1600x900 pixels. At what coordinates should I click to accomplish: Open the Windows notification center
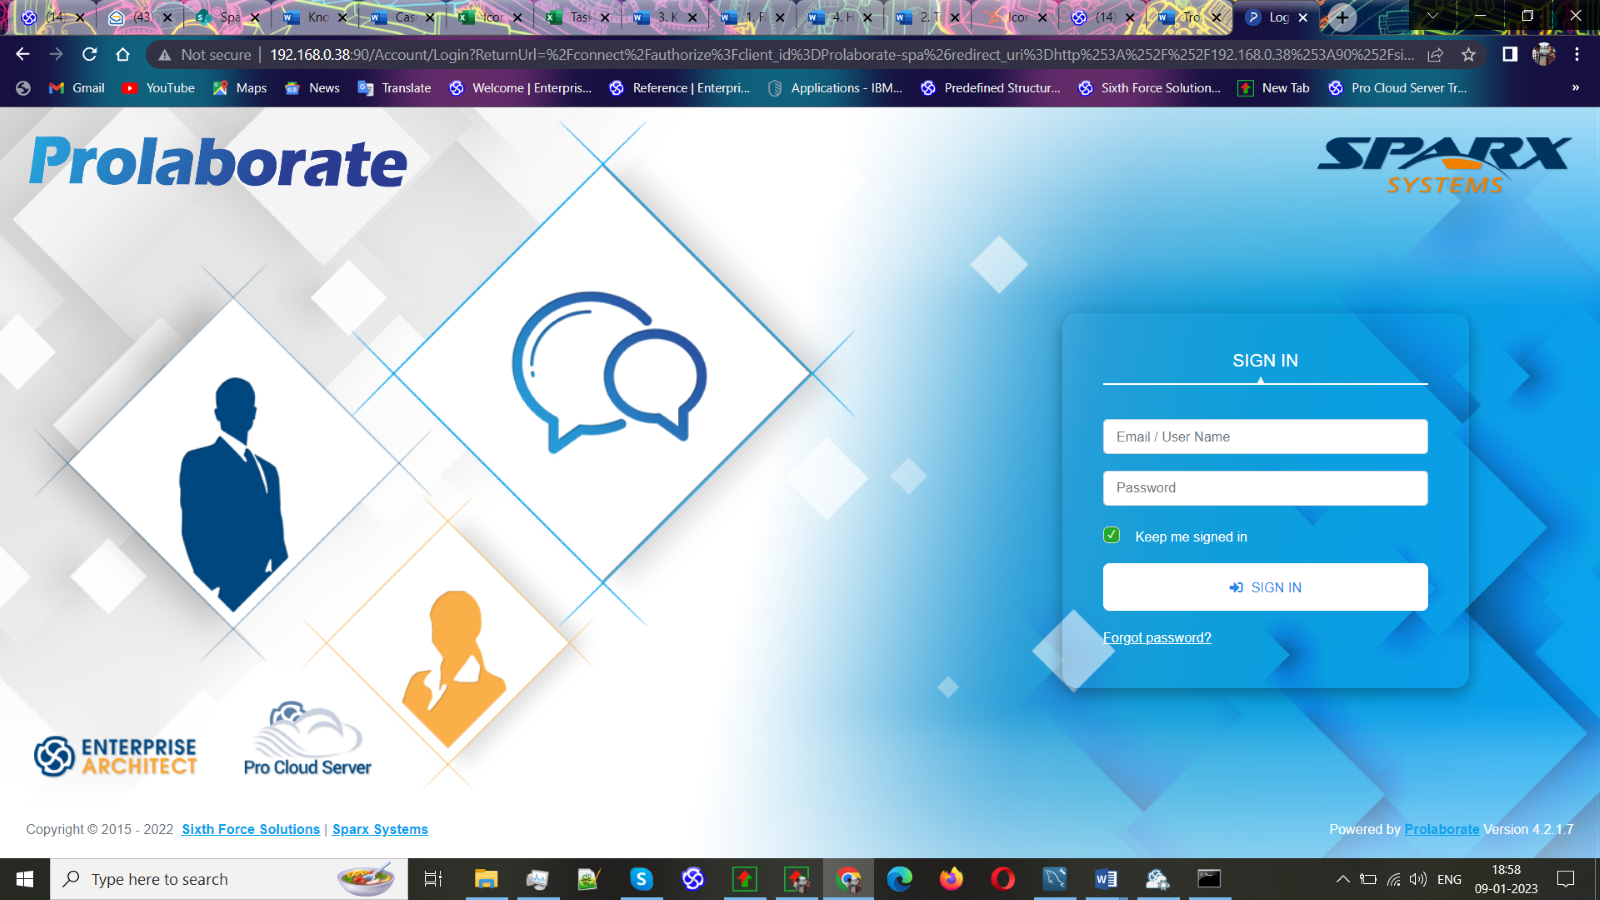point(1566,879)
